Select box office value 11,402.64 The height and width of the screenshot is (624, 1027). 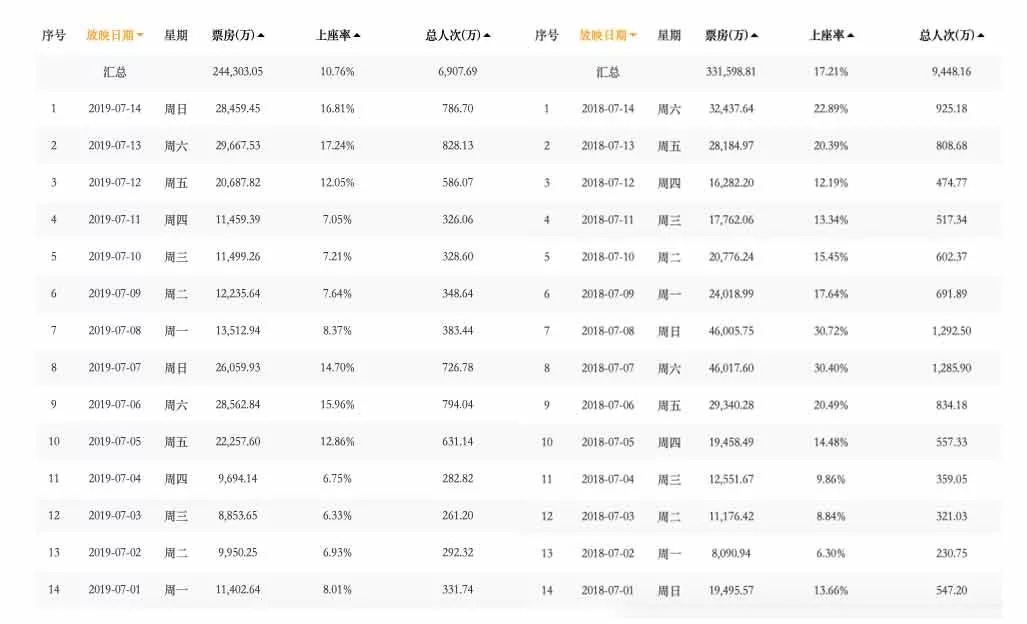[x=238, y=589]
